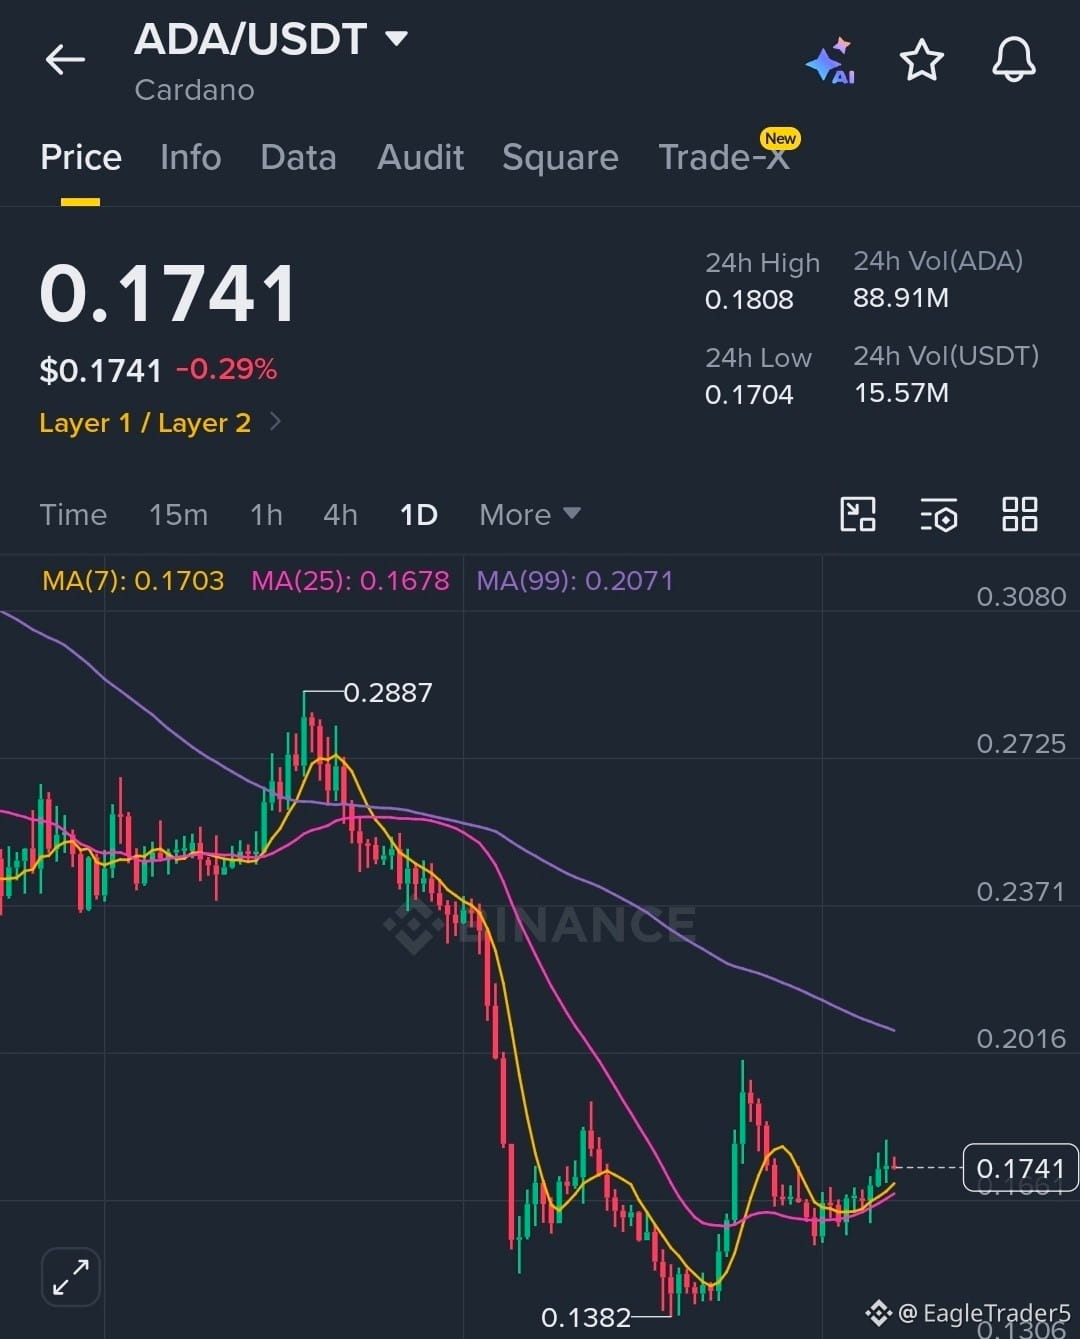Click the MA(7): 0.1703 indicator label
Screen dimensions: 1080x1339
tap(133, 580)
